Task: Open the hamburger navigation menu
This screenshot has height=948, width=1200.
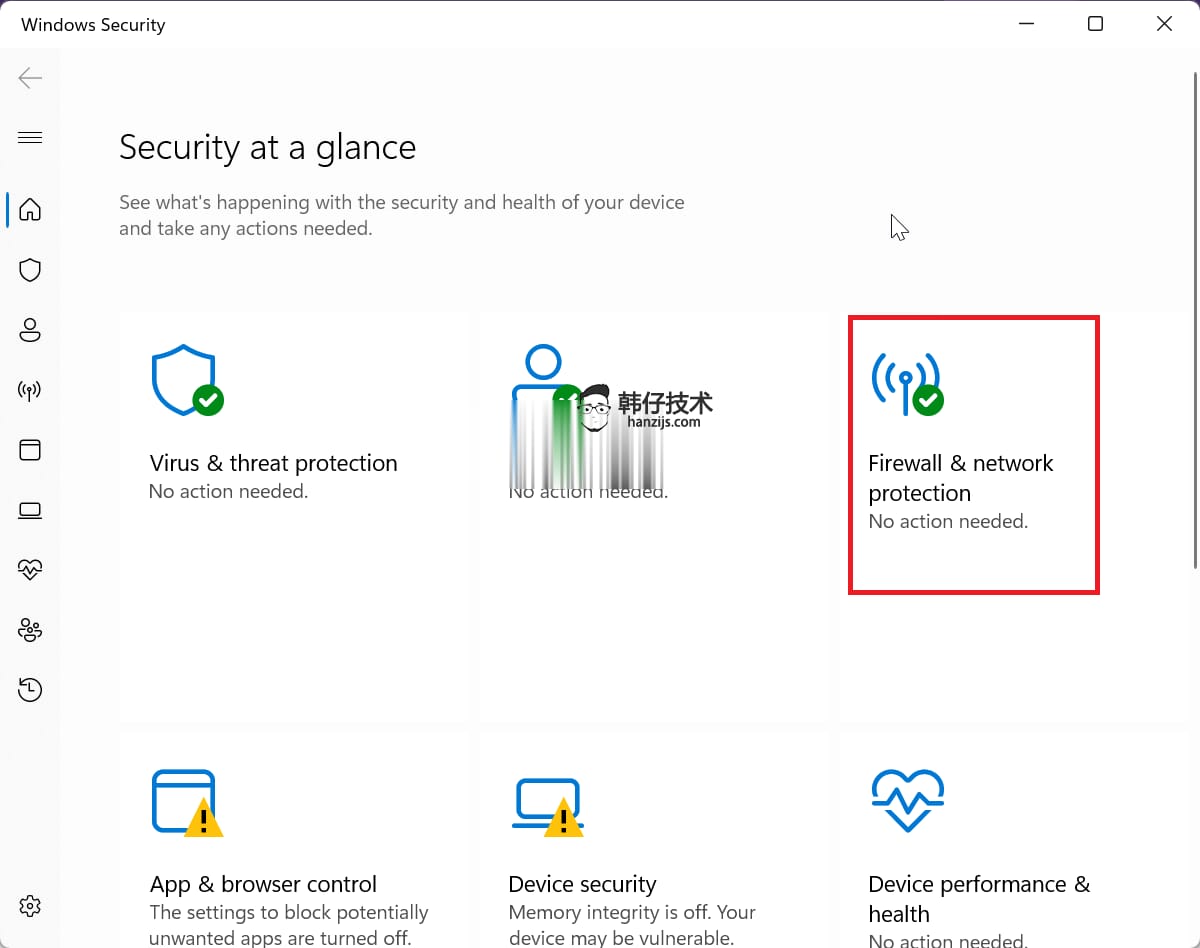Action: click(30, 137)
